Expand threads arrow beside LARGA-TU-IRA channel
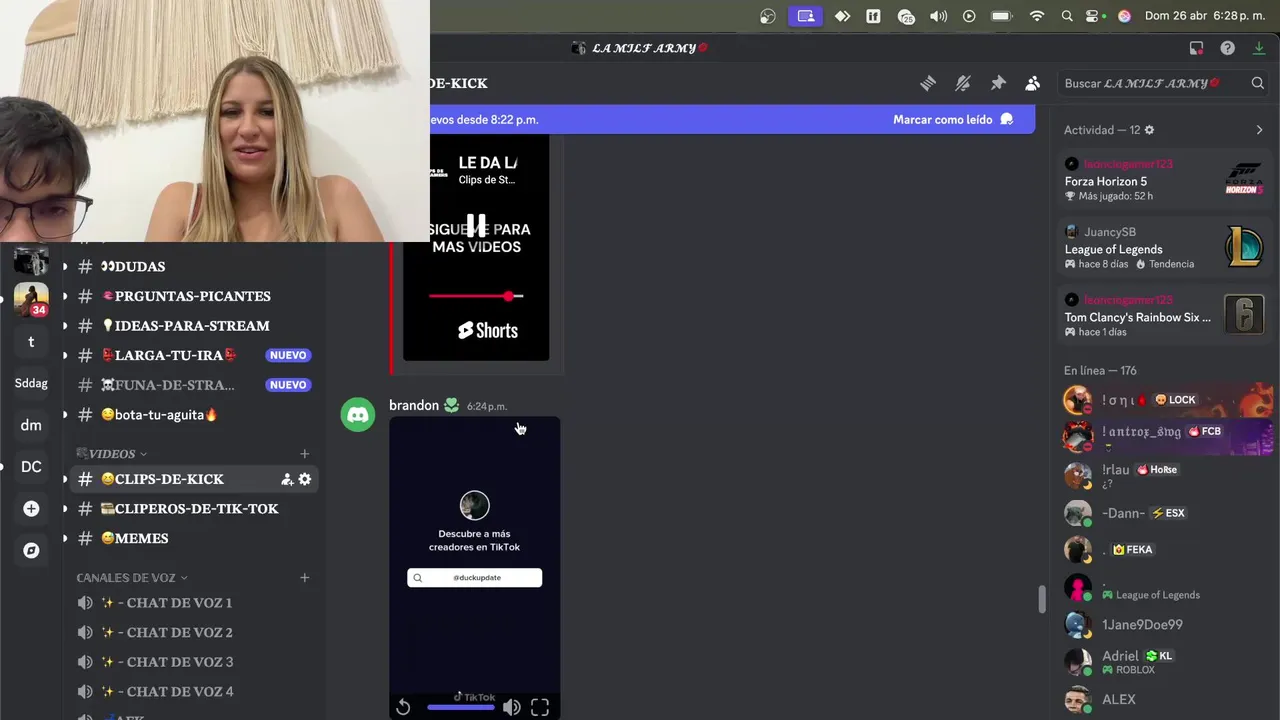The width and height of the screenshot is (1280, 720). (65, 355)
